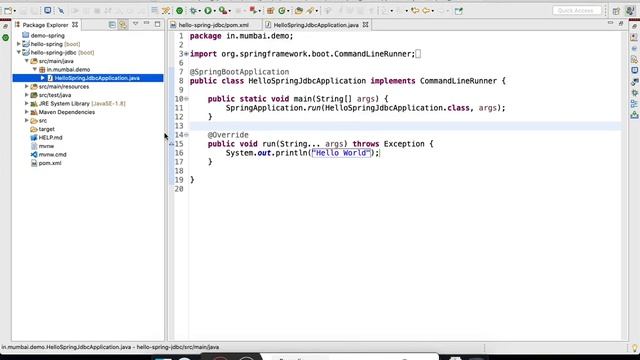The image size is (640, 360).
Task: Expand the src/test/java folder
Action: pos(27,95)
